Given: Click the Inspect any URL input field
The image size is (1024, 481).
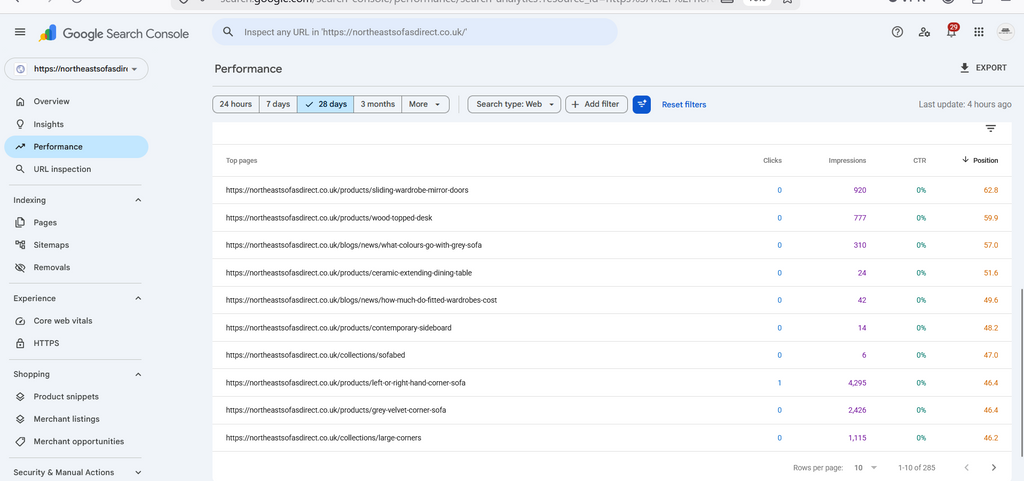Looking at the screenshot, I should (415, 32).
